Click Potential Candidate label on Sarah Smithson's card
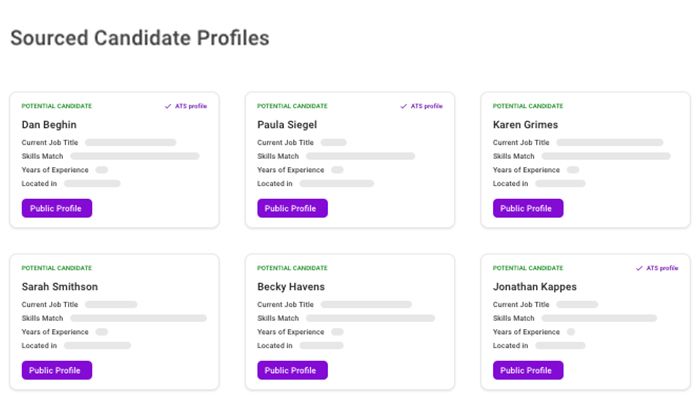 click(x=56, y=268)
